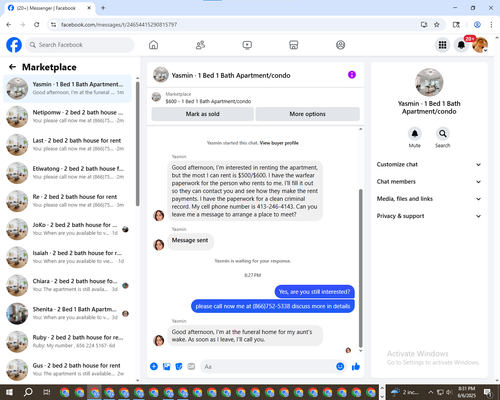Image resolution: width=500 pixels, height=400 pixels.
Task: Click Mark as sold button
Action: pyautogui.click(x=202, y=114)
